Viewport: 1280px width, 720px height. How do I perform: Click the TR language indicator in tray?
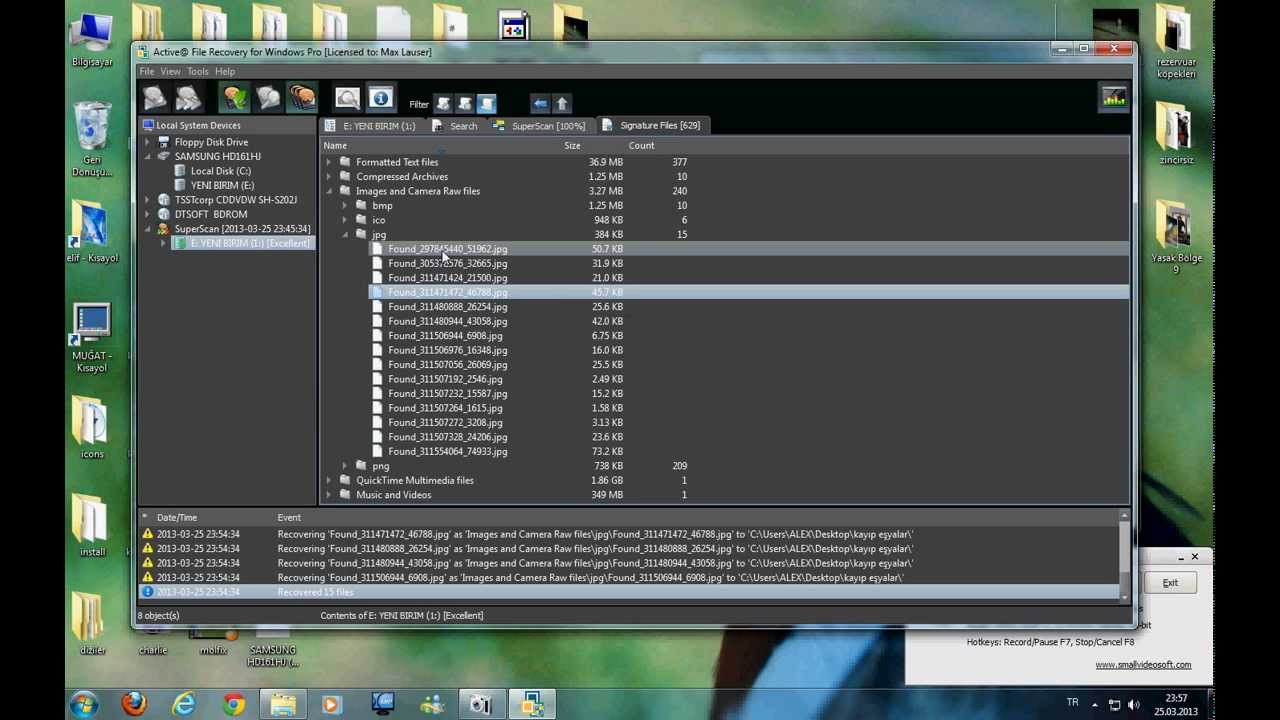[x=1073, y=703]
